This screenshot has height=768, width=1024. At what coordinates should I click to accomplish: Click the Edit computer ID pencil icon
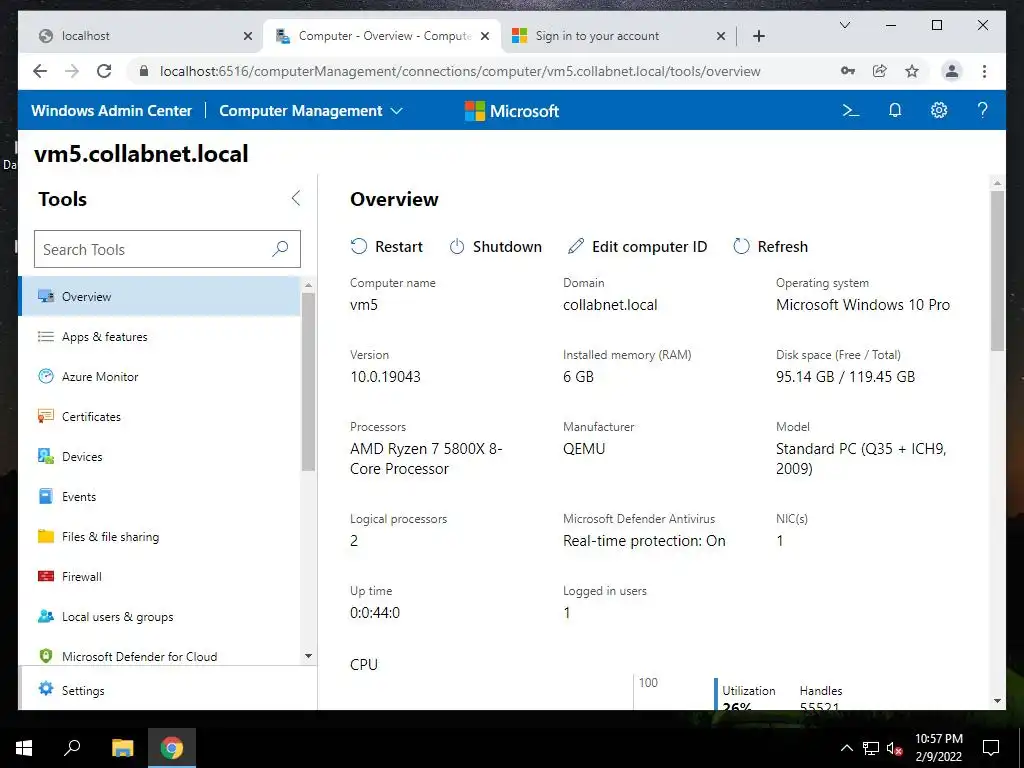tap(575, 246)
